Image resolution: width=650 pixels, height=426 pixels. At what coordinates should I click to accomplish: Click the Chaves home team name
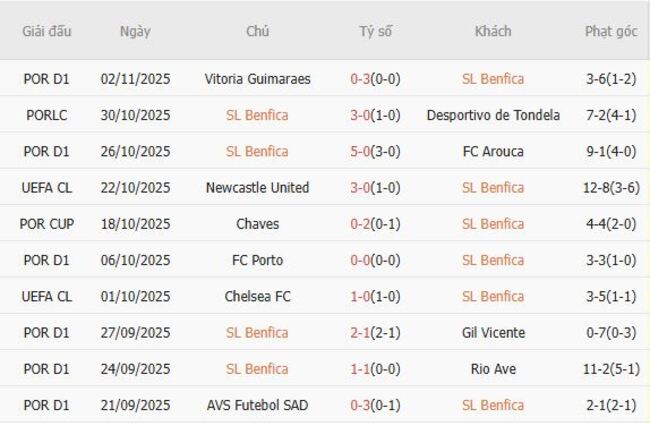click(257, 224)
